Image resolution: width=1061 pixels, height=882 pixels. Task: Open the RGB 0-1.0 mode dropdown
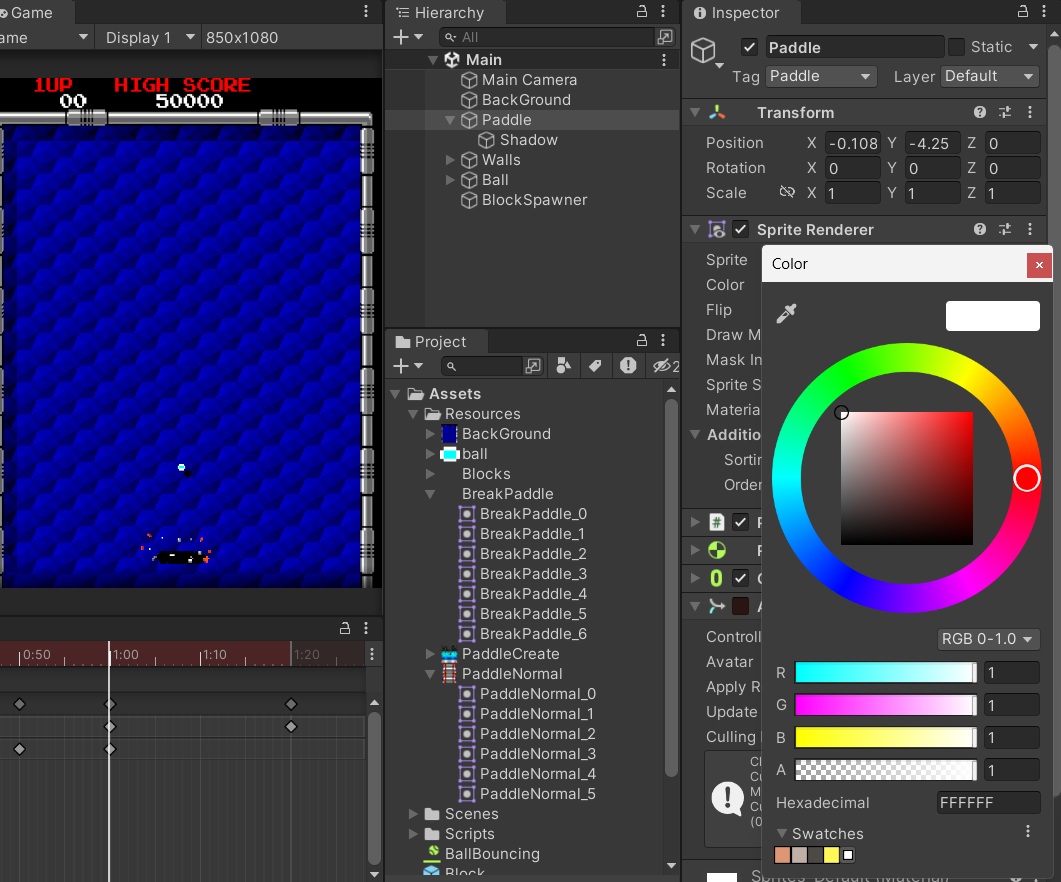pyautogui.click(x=988, y=638)
